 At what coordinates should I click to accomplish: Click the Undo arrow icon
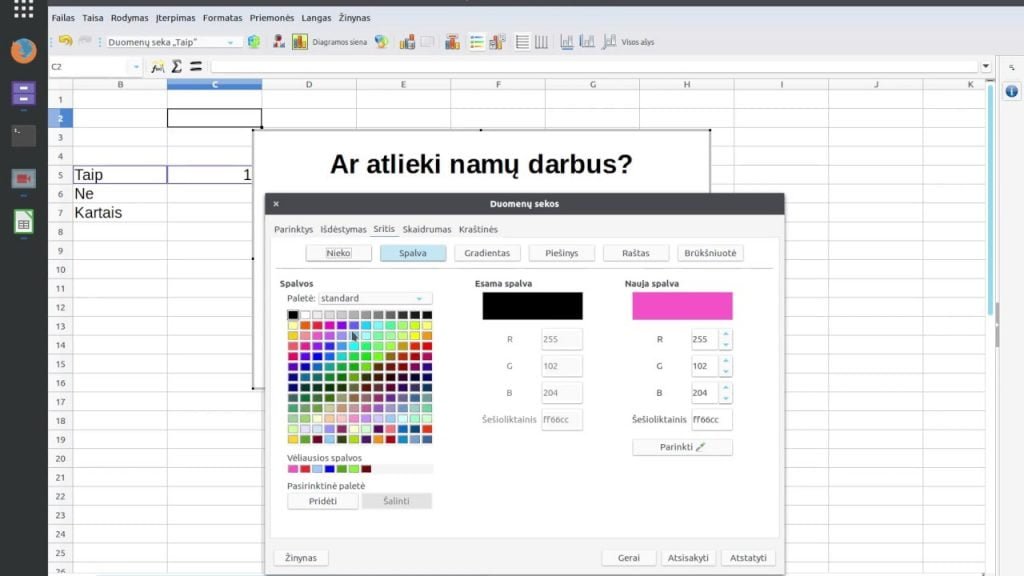click(65, 41)
